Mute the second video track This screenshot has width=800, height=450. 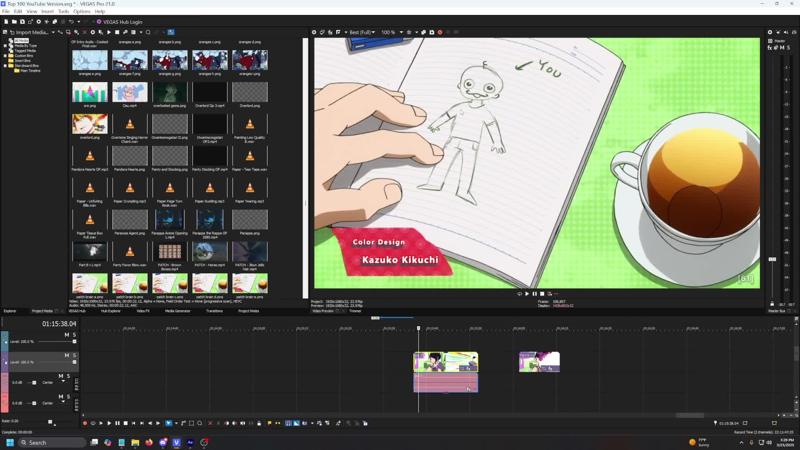click(66, 355)
